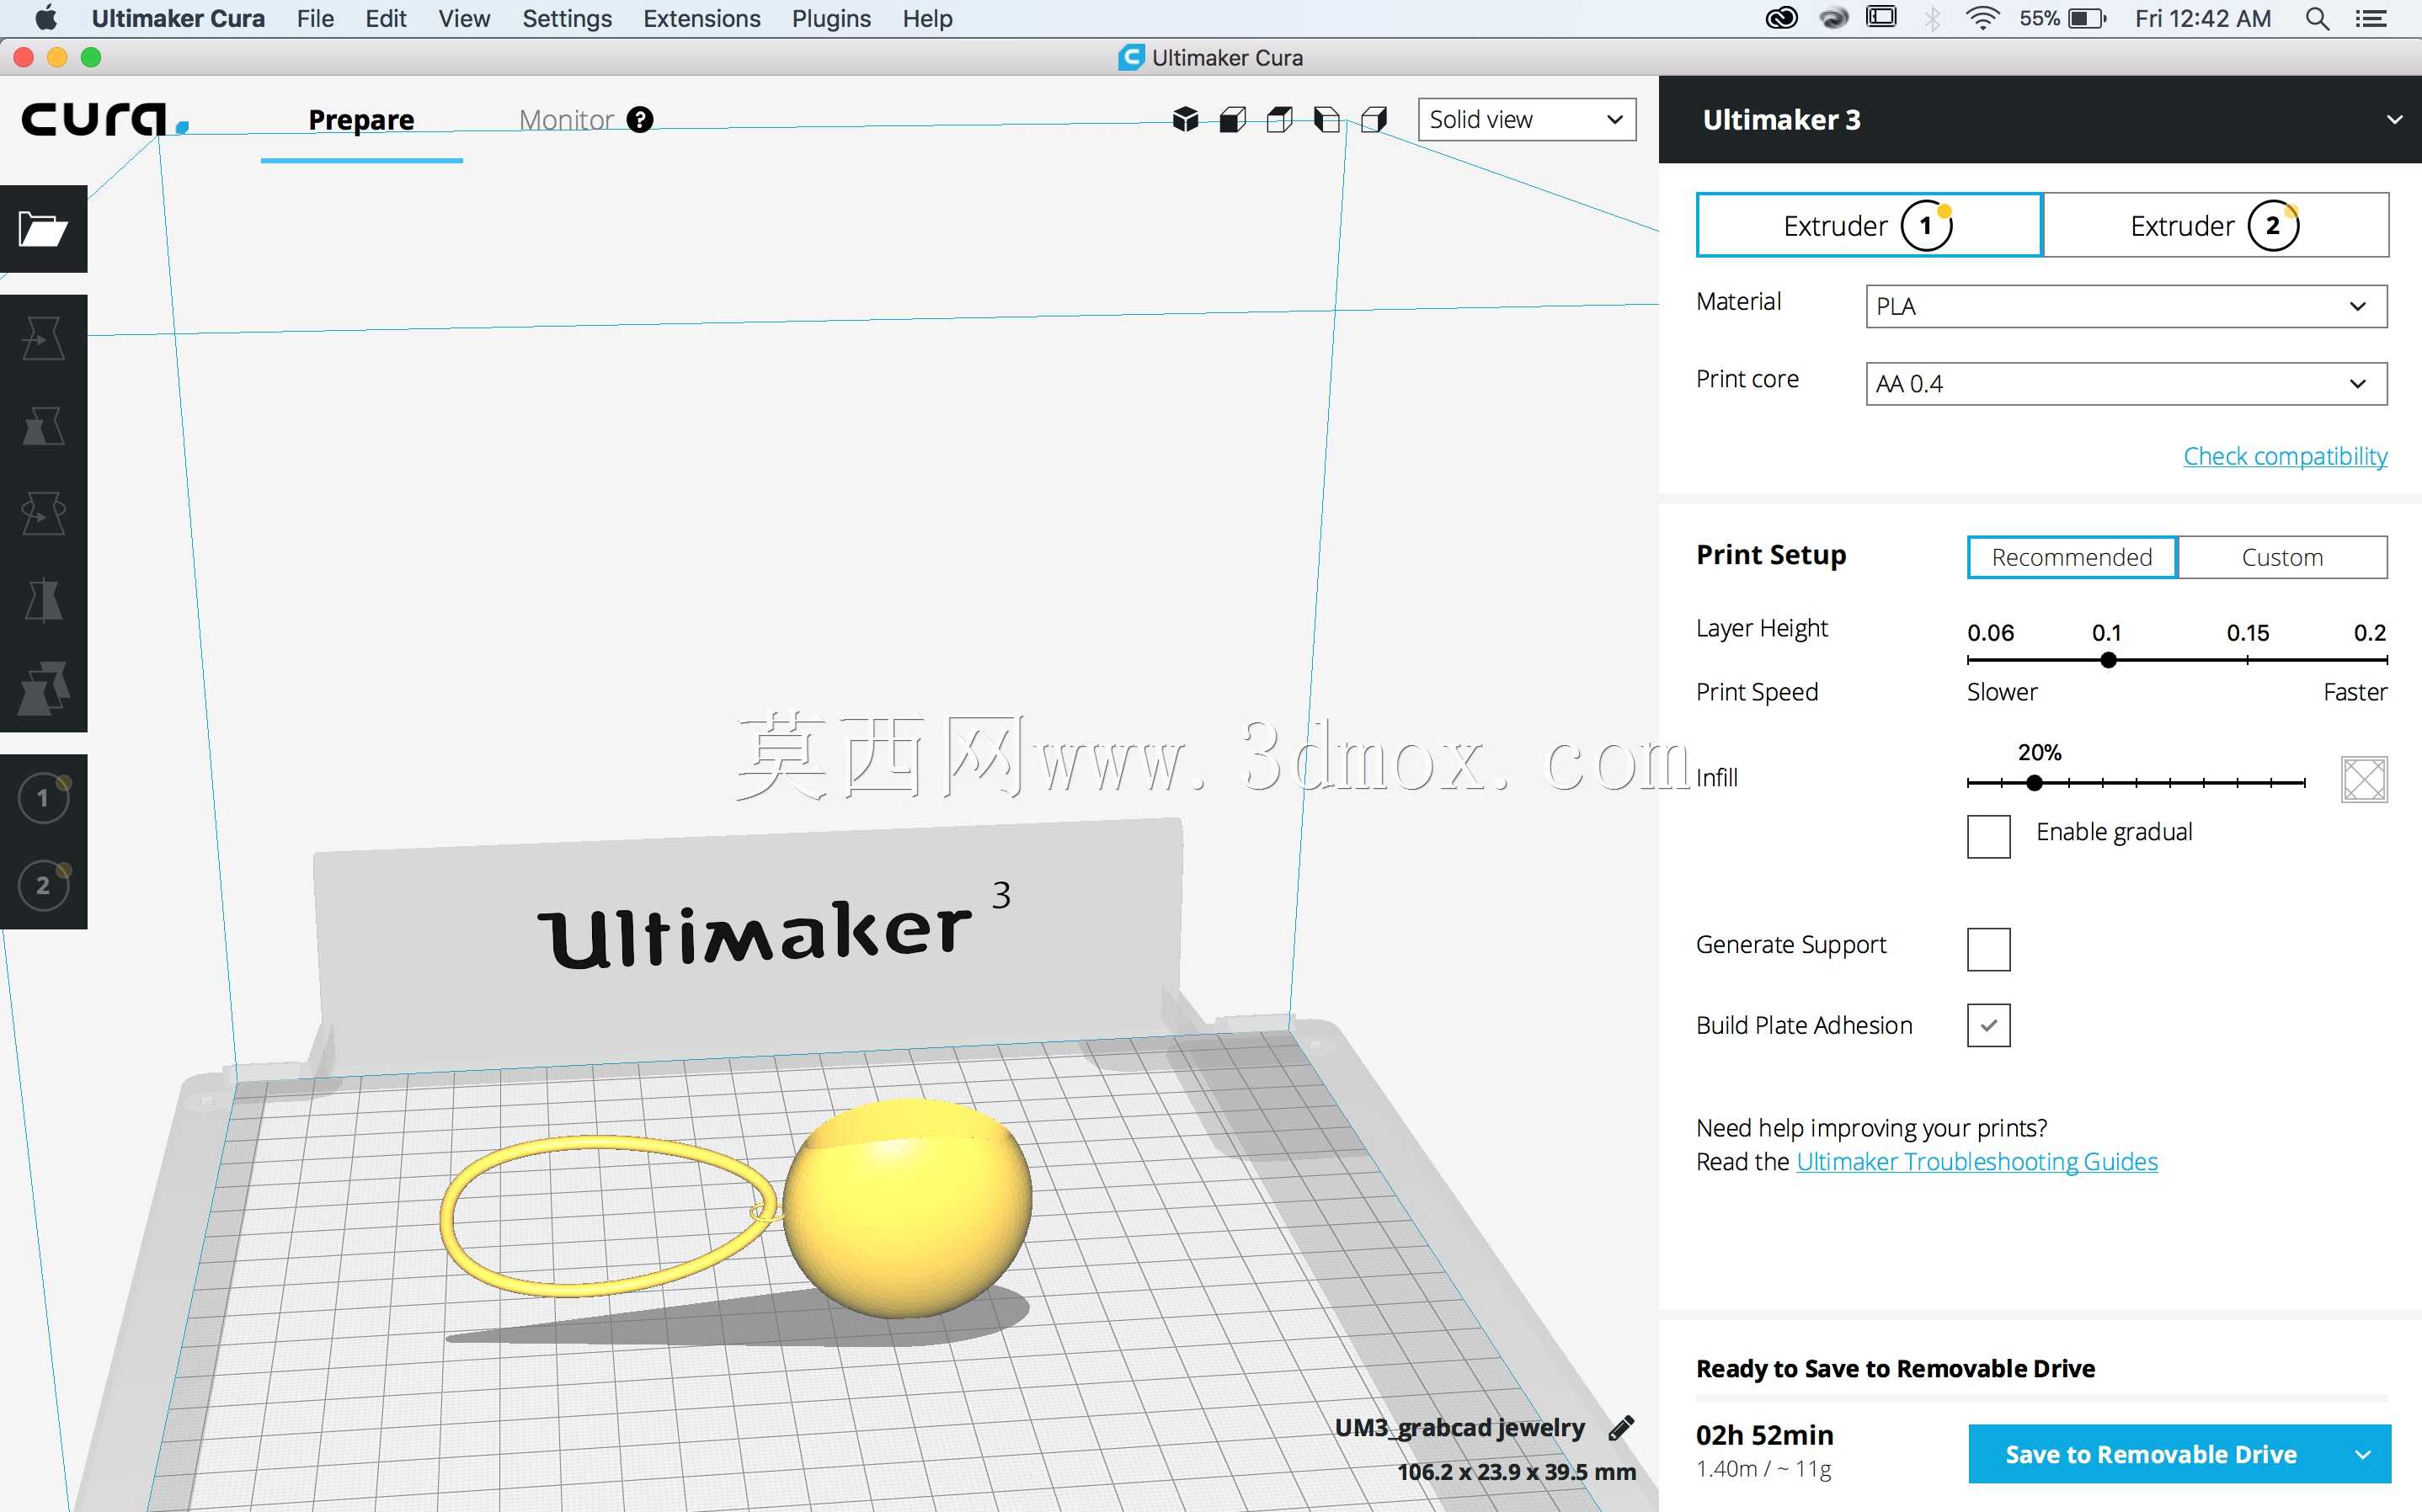This screenshot has height=1512, width=2422.
Task: Switch to the Monitor tab
Action: (566, 120)
